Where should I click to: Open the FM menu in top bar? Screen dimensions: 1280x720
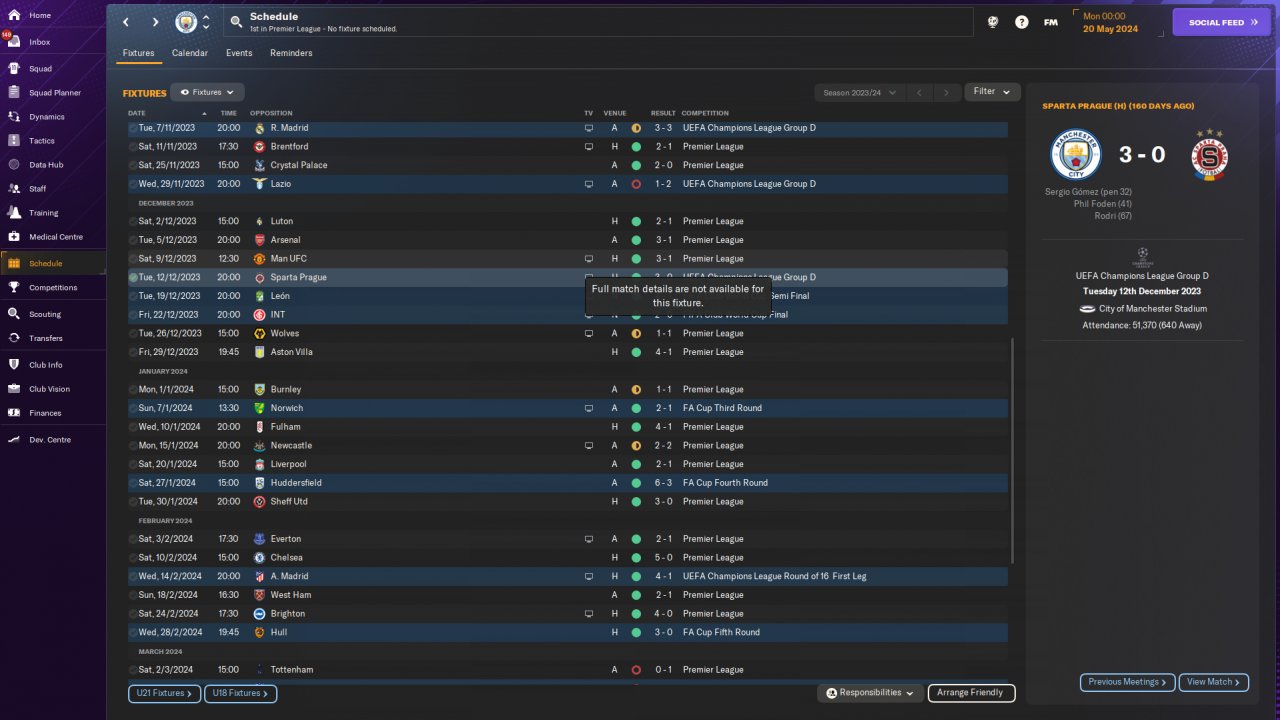tap(1050, 22)
